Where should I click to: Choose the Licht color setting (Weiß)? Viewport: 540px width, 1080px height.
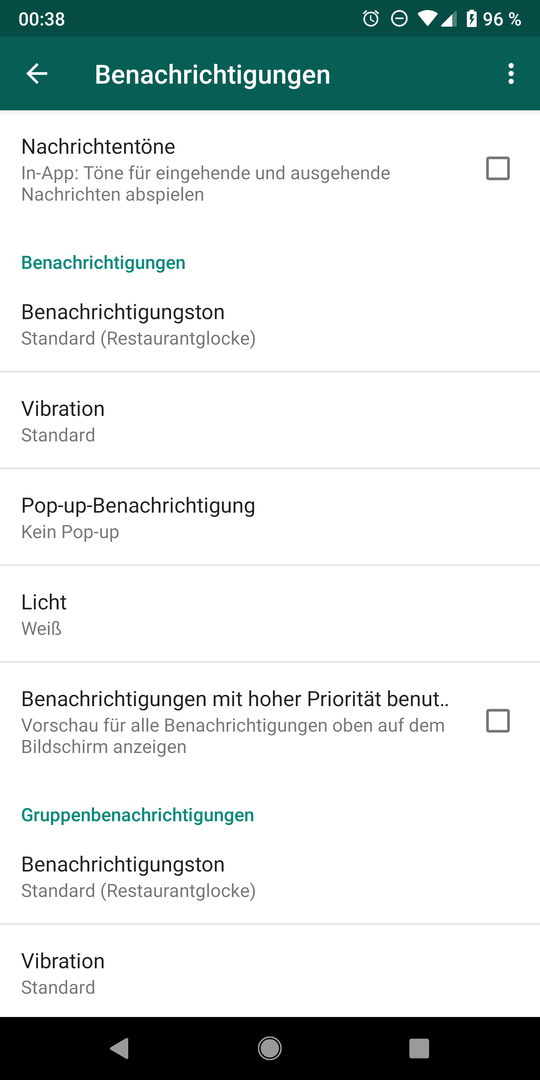pyautogui.click(x=270, y=614)
